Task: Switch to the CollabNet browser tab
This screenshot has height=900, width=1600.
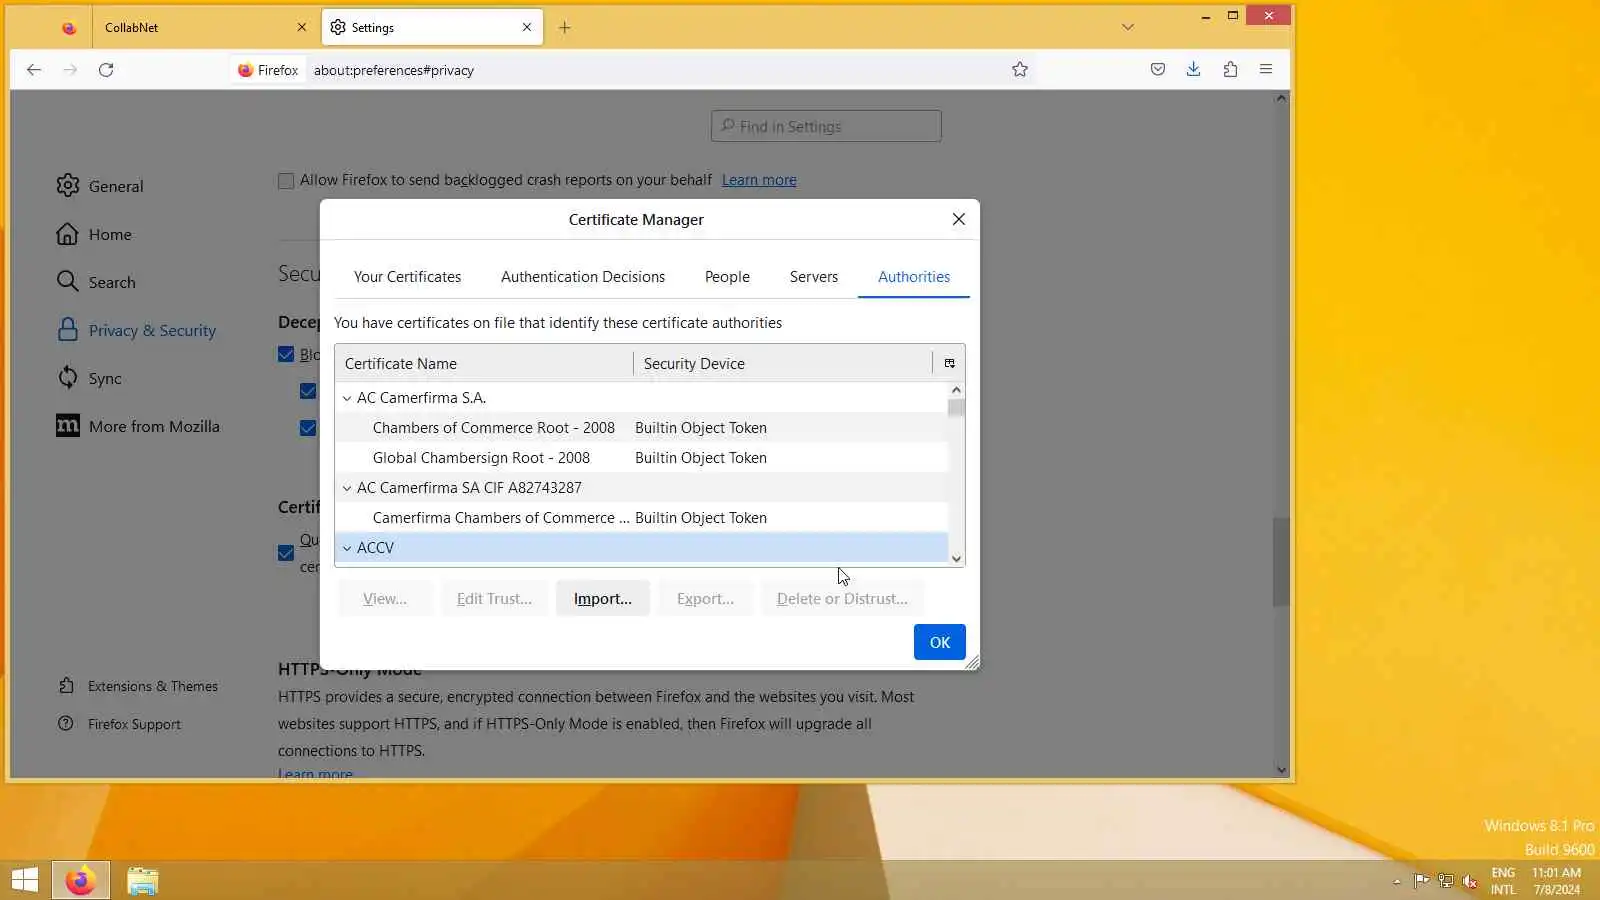Action: coord(204,28)
